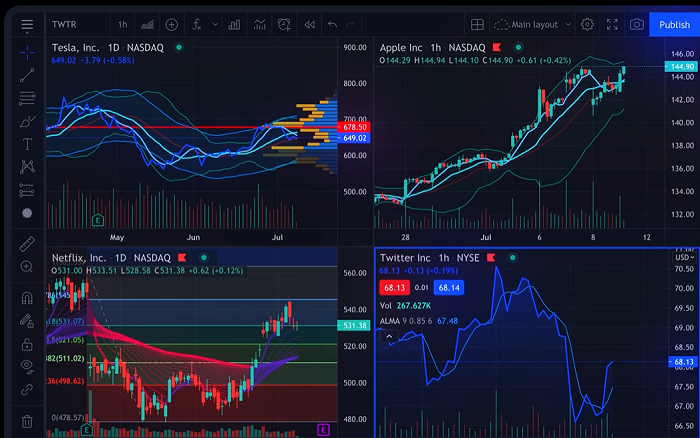Expand the Main layout dropdown chevron
Image resolution: width=700 pixels, height=438 pixels.
pyautogui.click(x=568, y=25)
